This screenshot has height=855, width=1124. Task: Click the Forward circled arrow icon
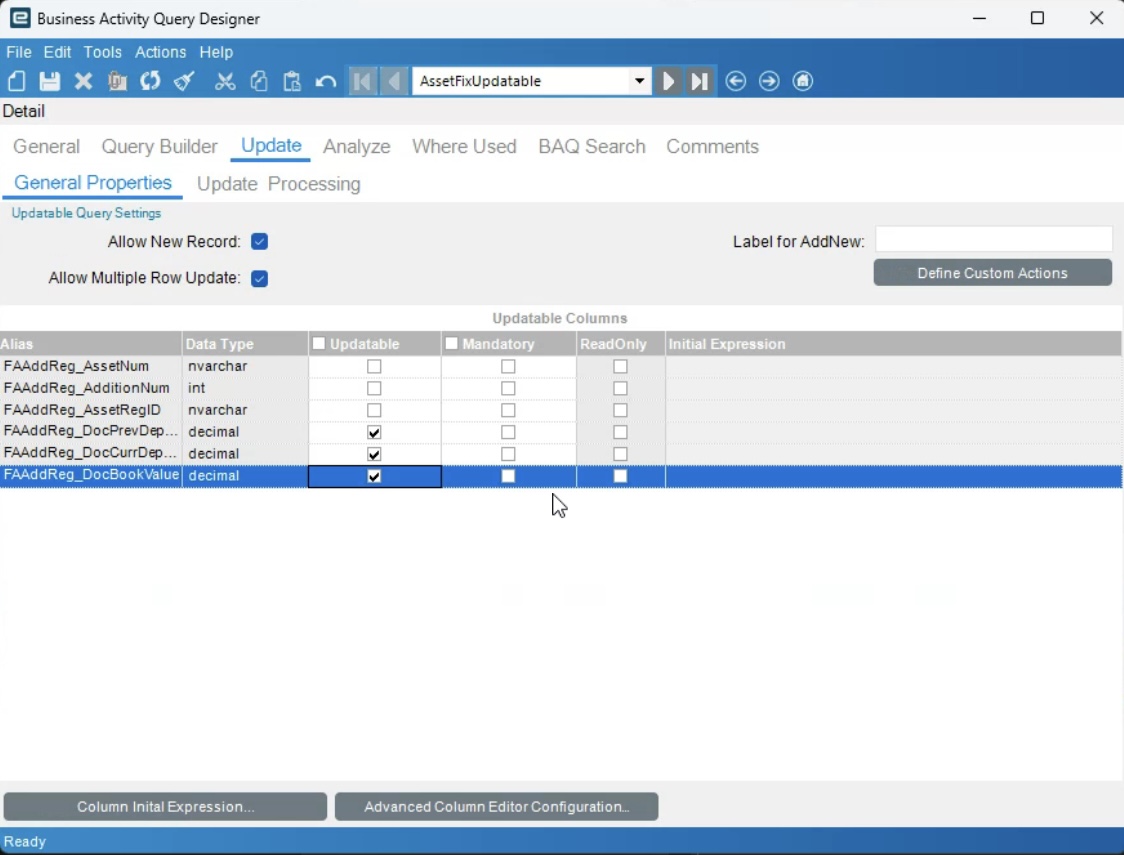(769, 81)
